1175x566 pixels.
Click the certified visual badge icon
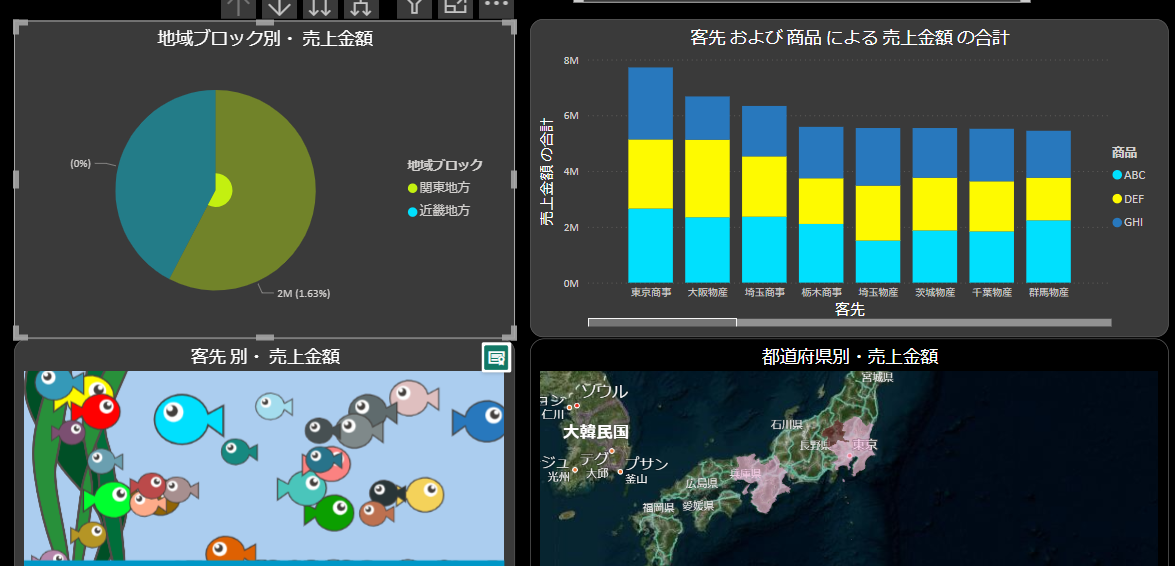pos(496,357)
